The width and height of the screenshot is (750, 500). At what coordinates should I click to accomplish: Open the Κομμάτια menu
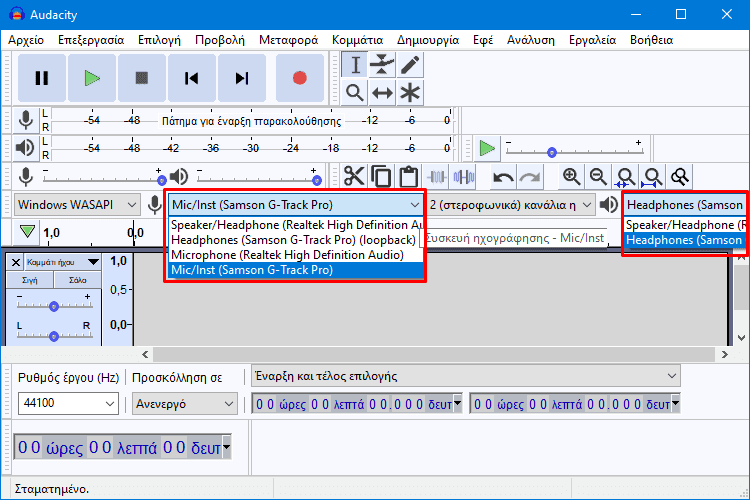point(357,40)
